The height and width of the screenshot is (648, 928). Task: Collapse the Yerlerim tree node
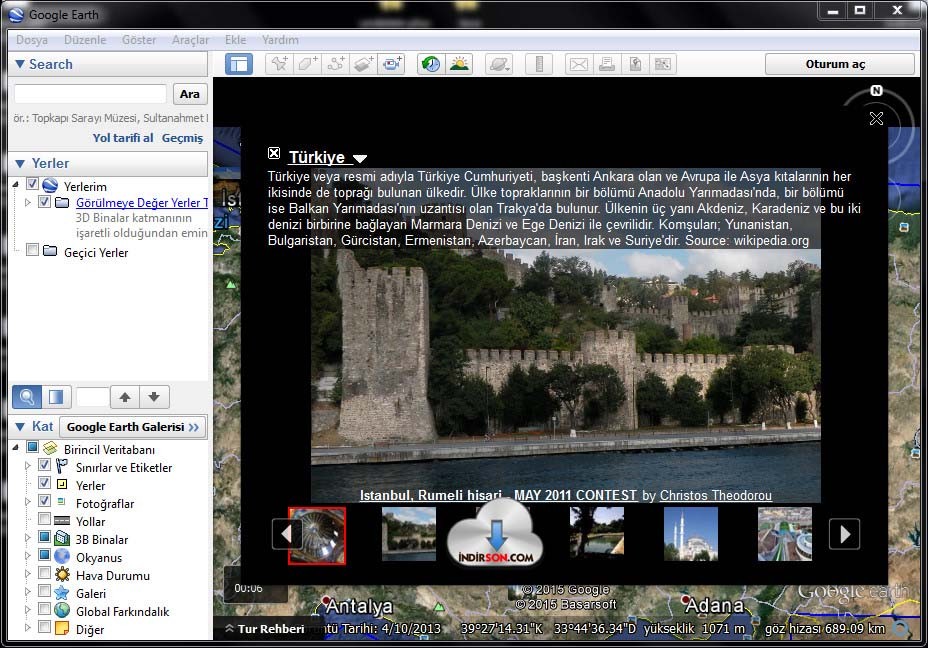(16, 185)
